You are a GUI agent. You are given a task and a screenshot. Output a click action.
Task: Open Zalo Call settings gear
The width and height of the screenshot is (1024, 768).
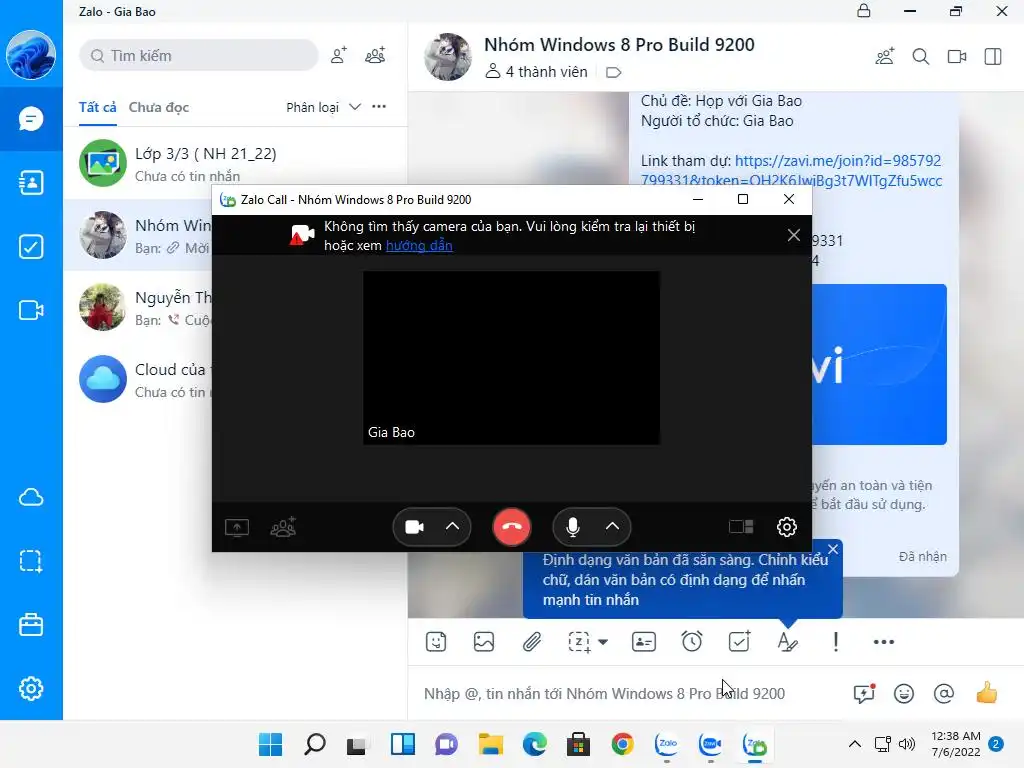[787, 527]
